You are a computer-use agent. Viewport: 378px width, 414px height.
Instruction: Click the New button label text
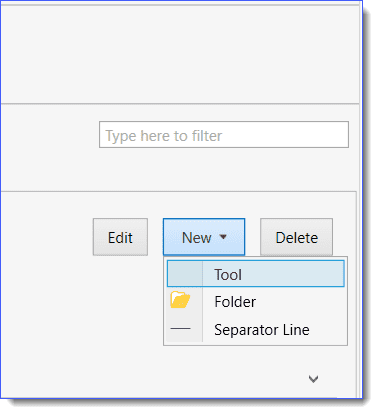point(197,238)
